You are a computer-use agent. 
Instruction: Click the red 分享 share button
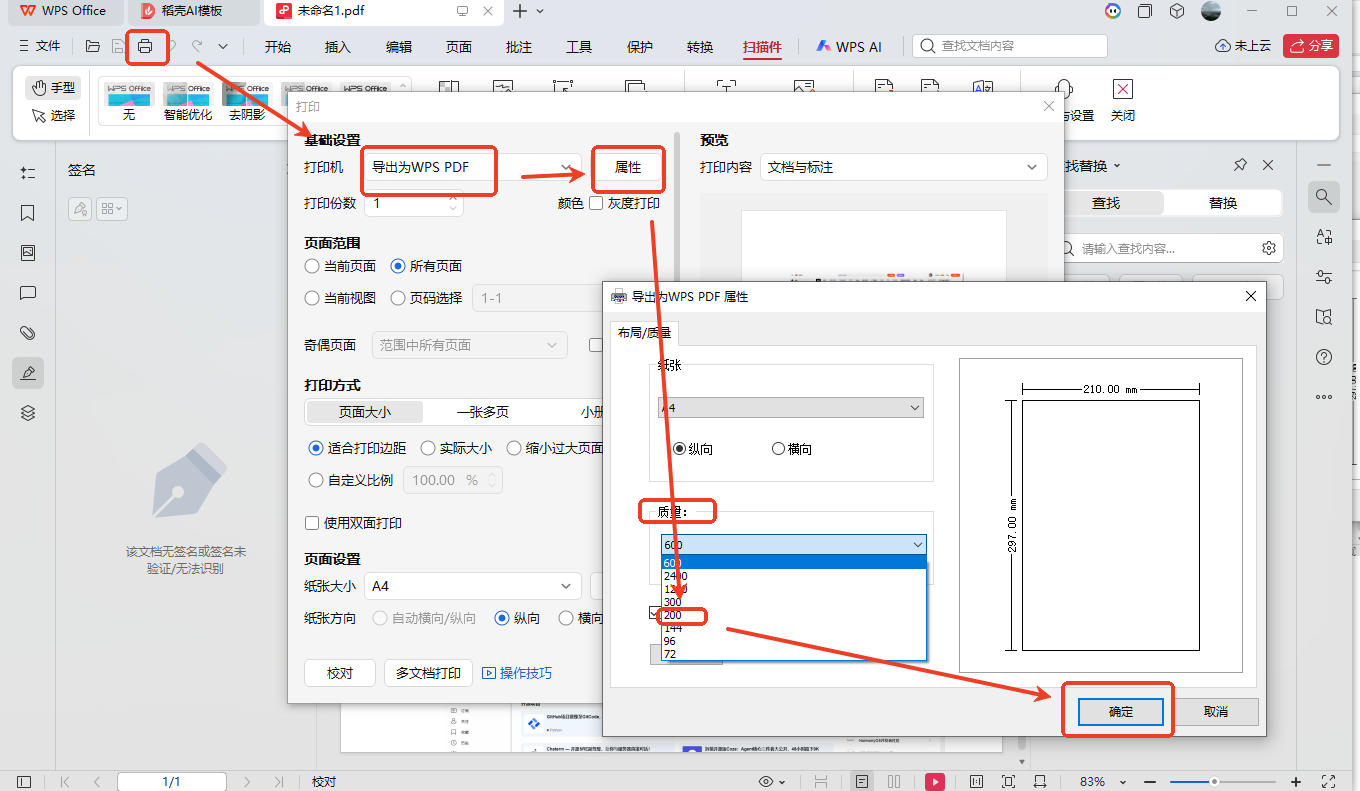(1311, 46)
